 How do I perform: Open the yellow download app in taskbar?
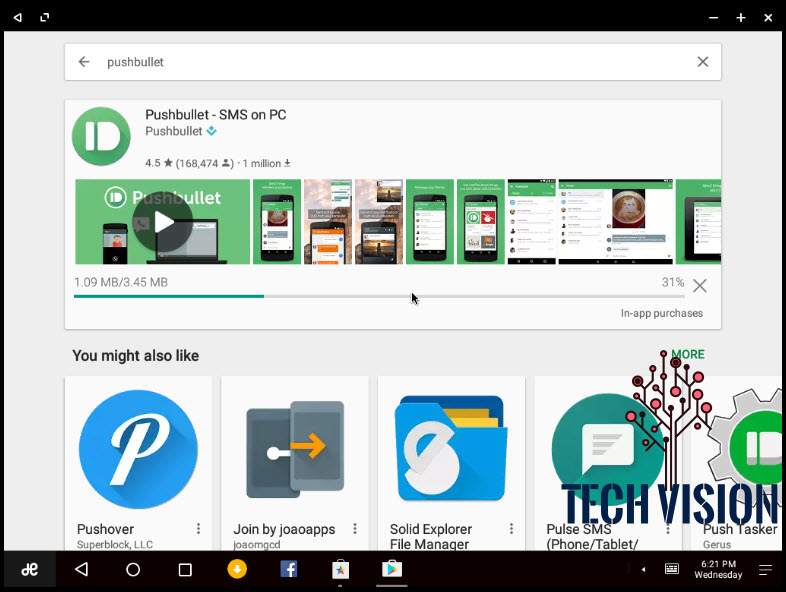point(237,569)
